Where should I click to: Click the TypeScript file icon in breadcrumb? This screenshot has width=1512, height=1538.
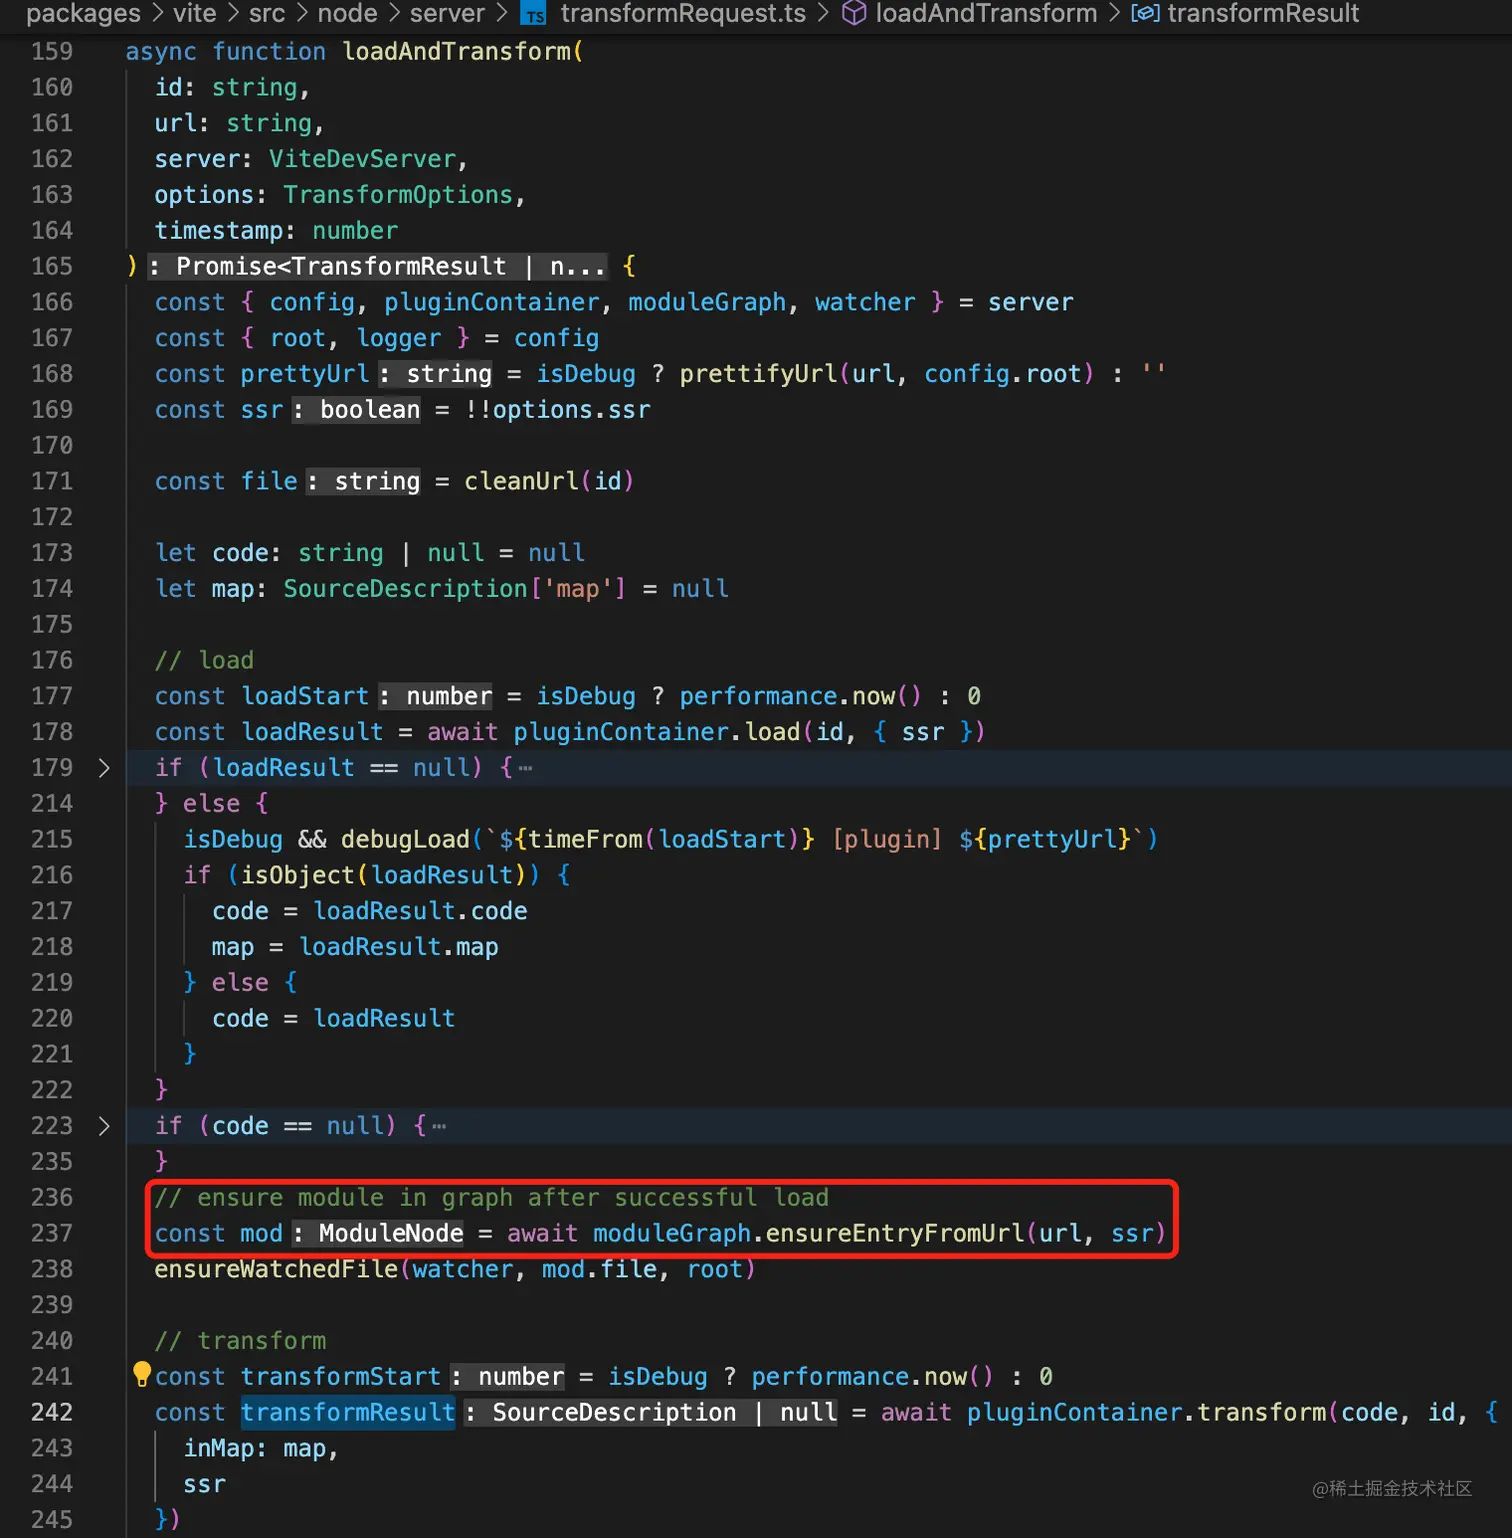point(535,14)
